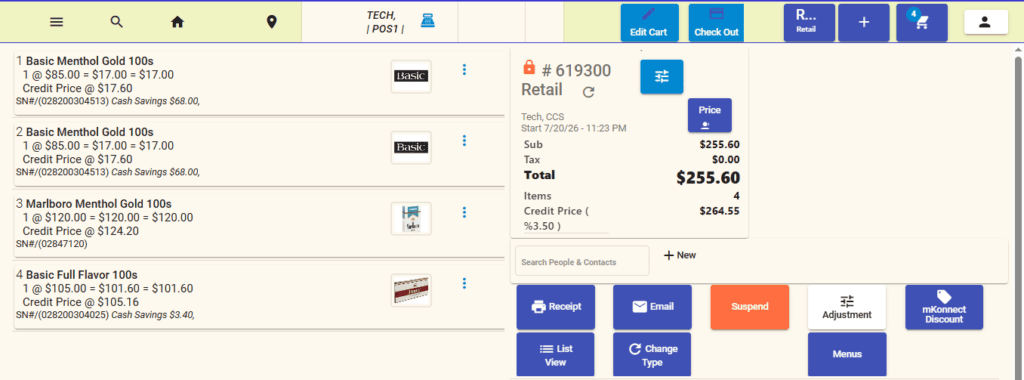The width and height of the screenshot is (1024, 380).
Task: Open the shopping cart with 4 items
Action: click(921, 23)
